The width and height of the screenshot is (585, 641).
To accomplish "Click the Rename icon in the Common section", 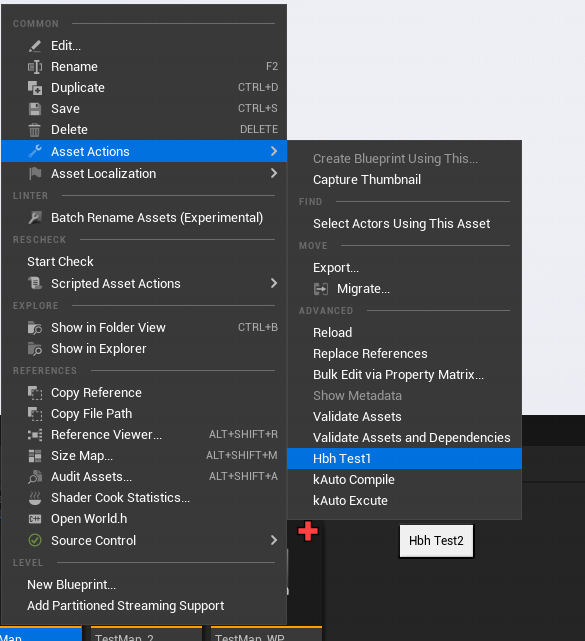I will 35,67.
